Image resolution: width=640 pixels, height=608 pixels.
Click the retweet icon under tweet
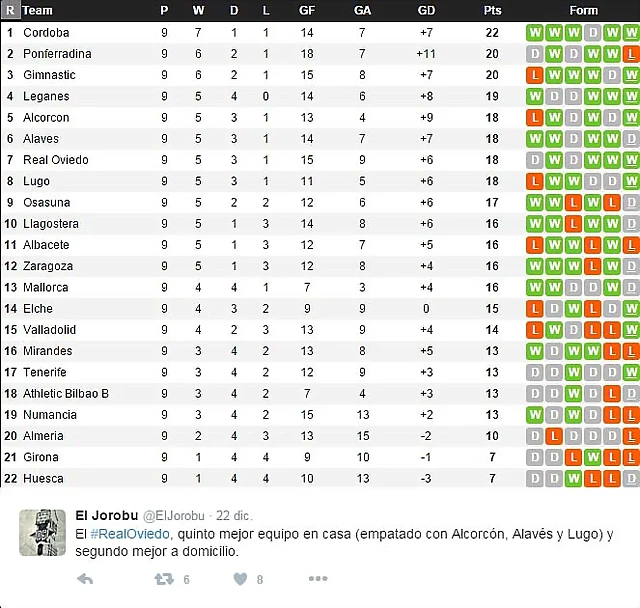[x=164, y=579]
